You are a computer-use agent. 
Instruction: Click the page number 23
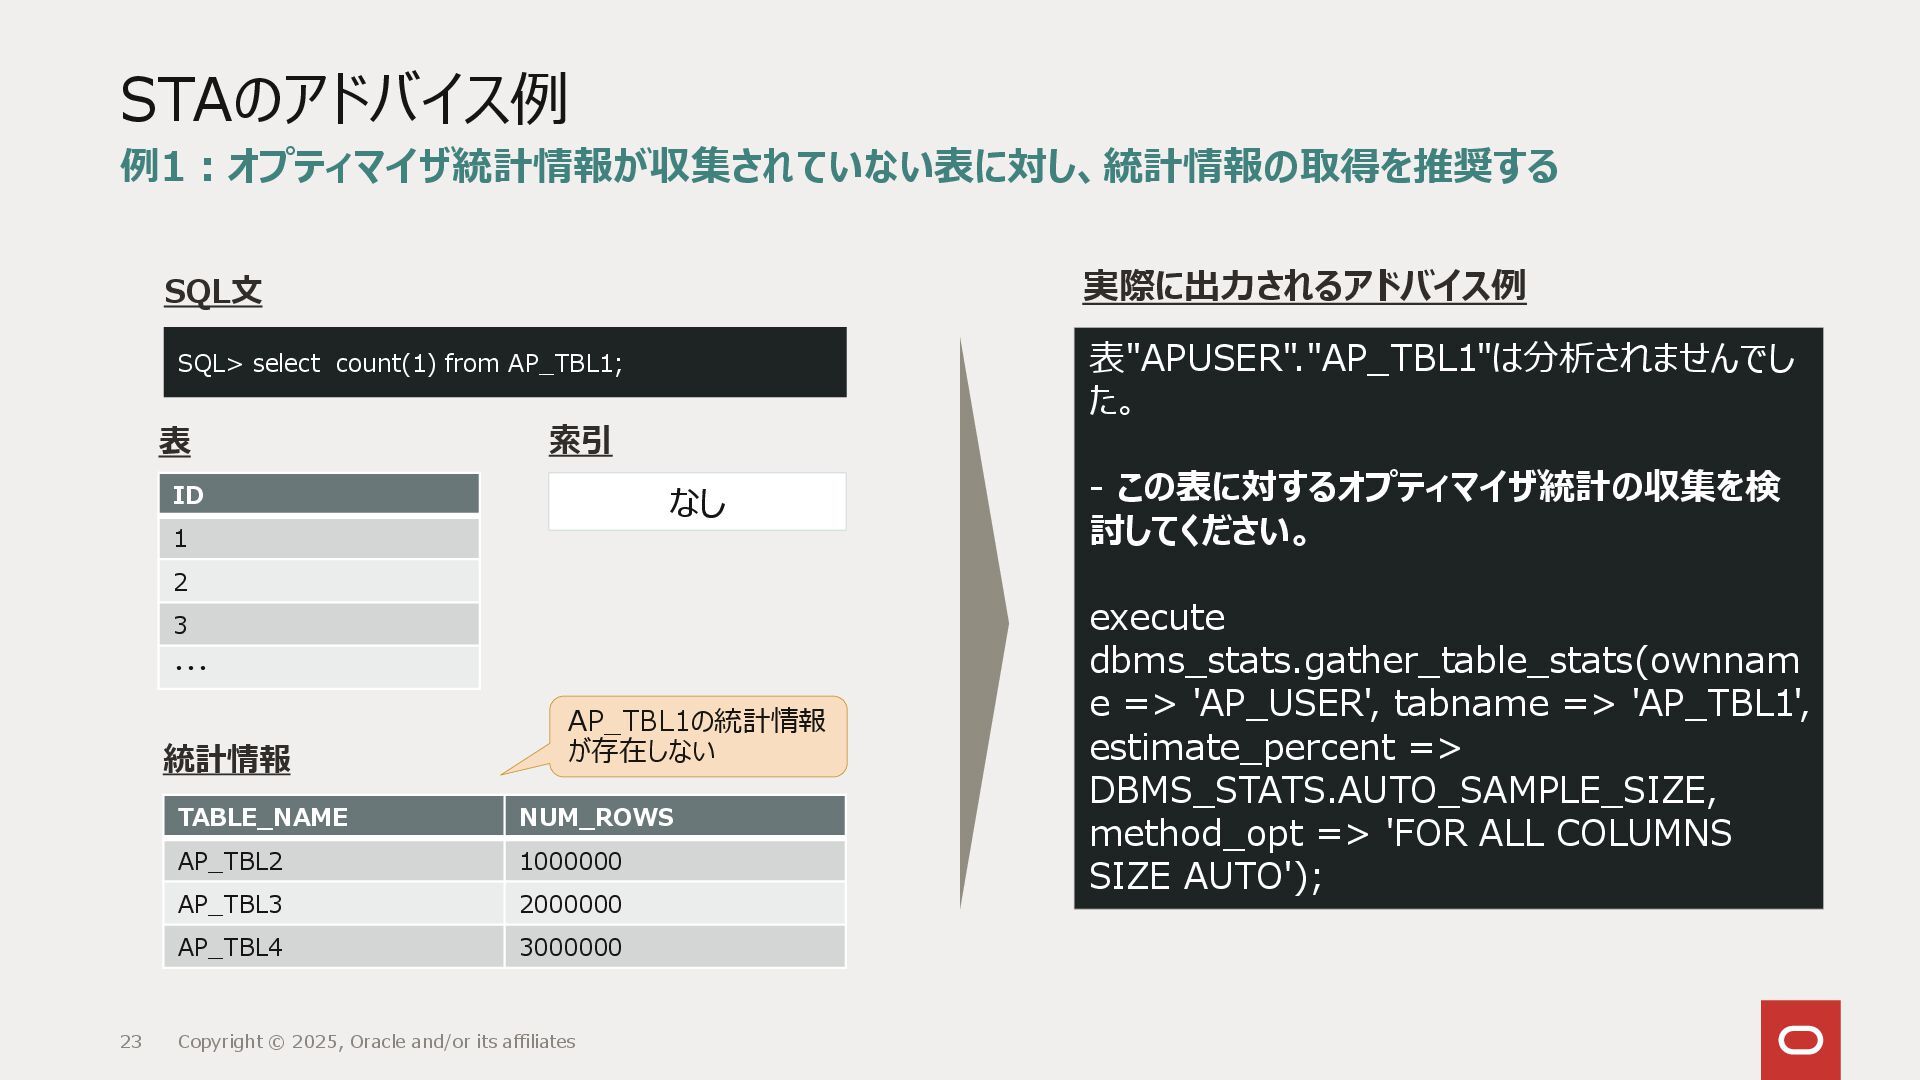(131, 1041)
